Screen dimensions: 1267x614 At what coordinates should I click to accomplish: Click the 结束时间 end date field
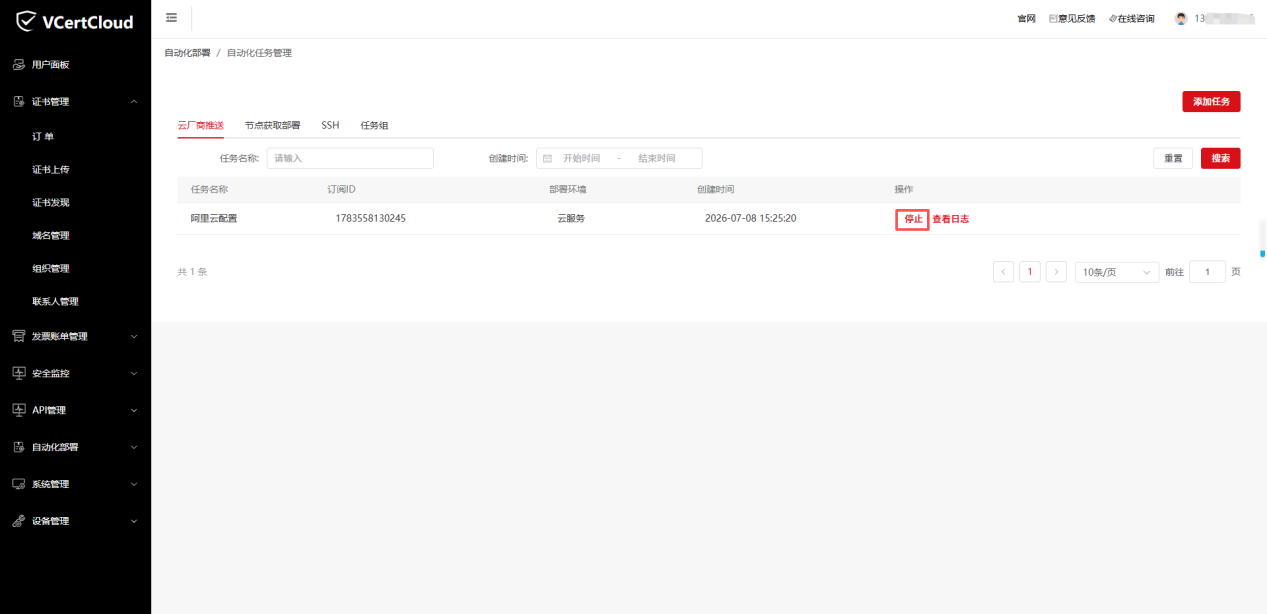656,158
